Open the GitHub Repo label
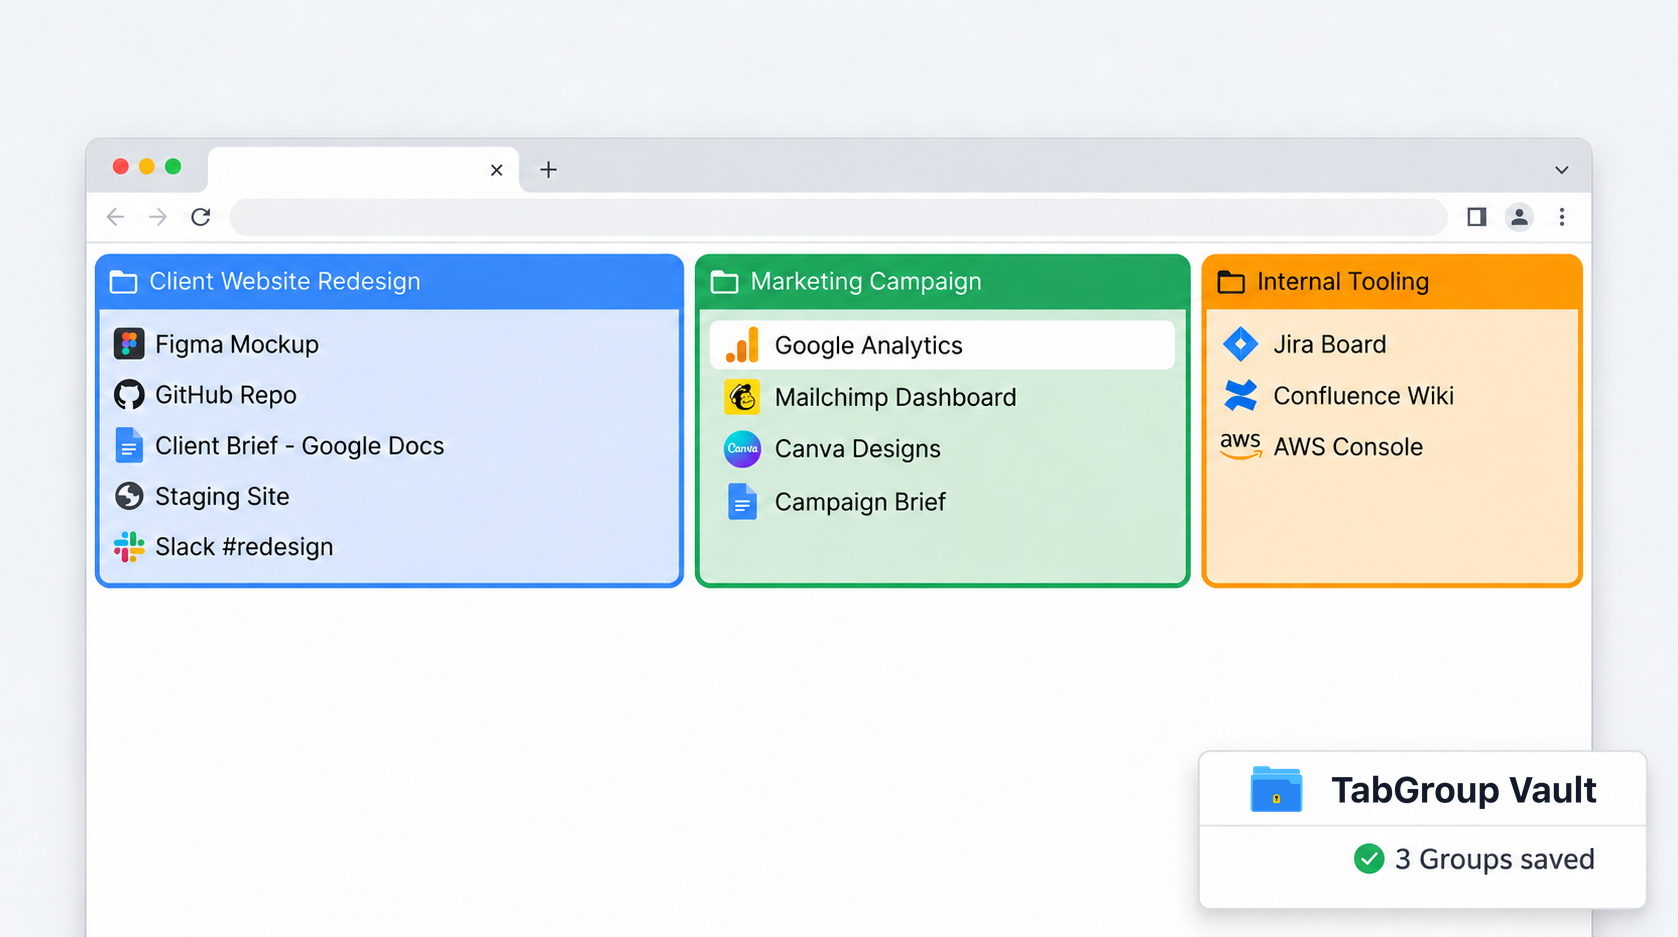This screenshot has height=937, width=1678. [x=226, y=395]
